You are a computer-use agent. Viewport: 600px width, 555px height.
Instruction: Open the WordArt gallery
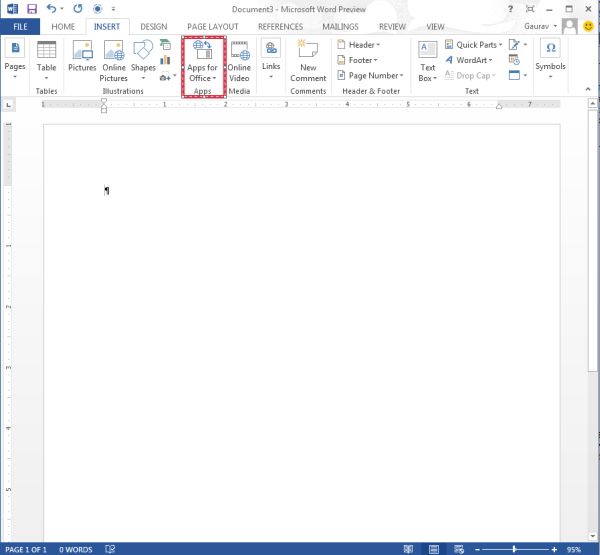point(468,60)
